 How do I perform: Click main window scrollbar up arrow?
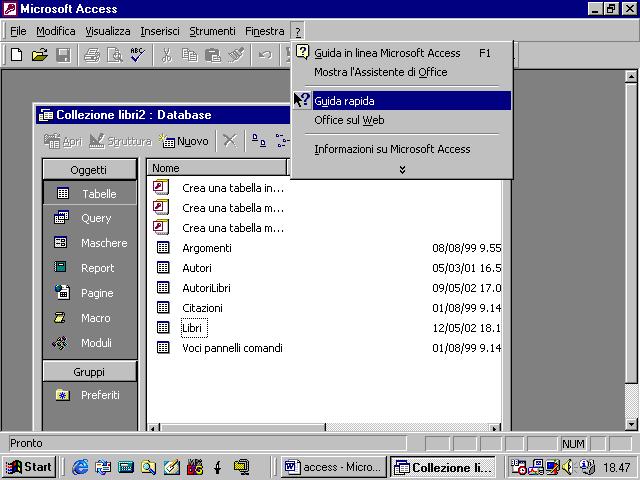[x=631, y=76]
